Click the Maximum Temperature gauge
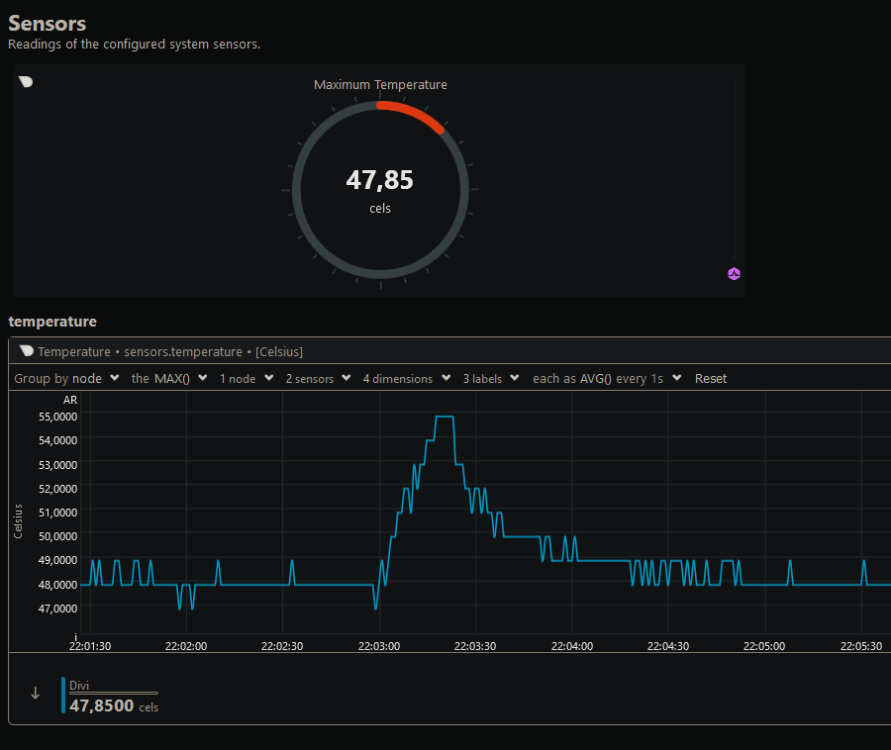 380,190
